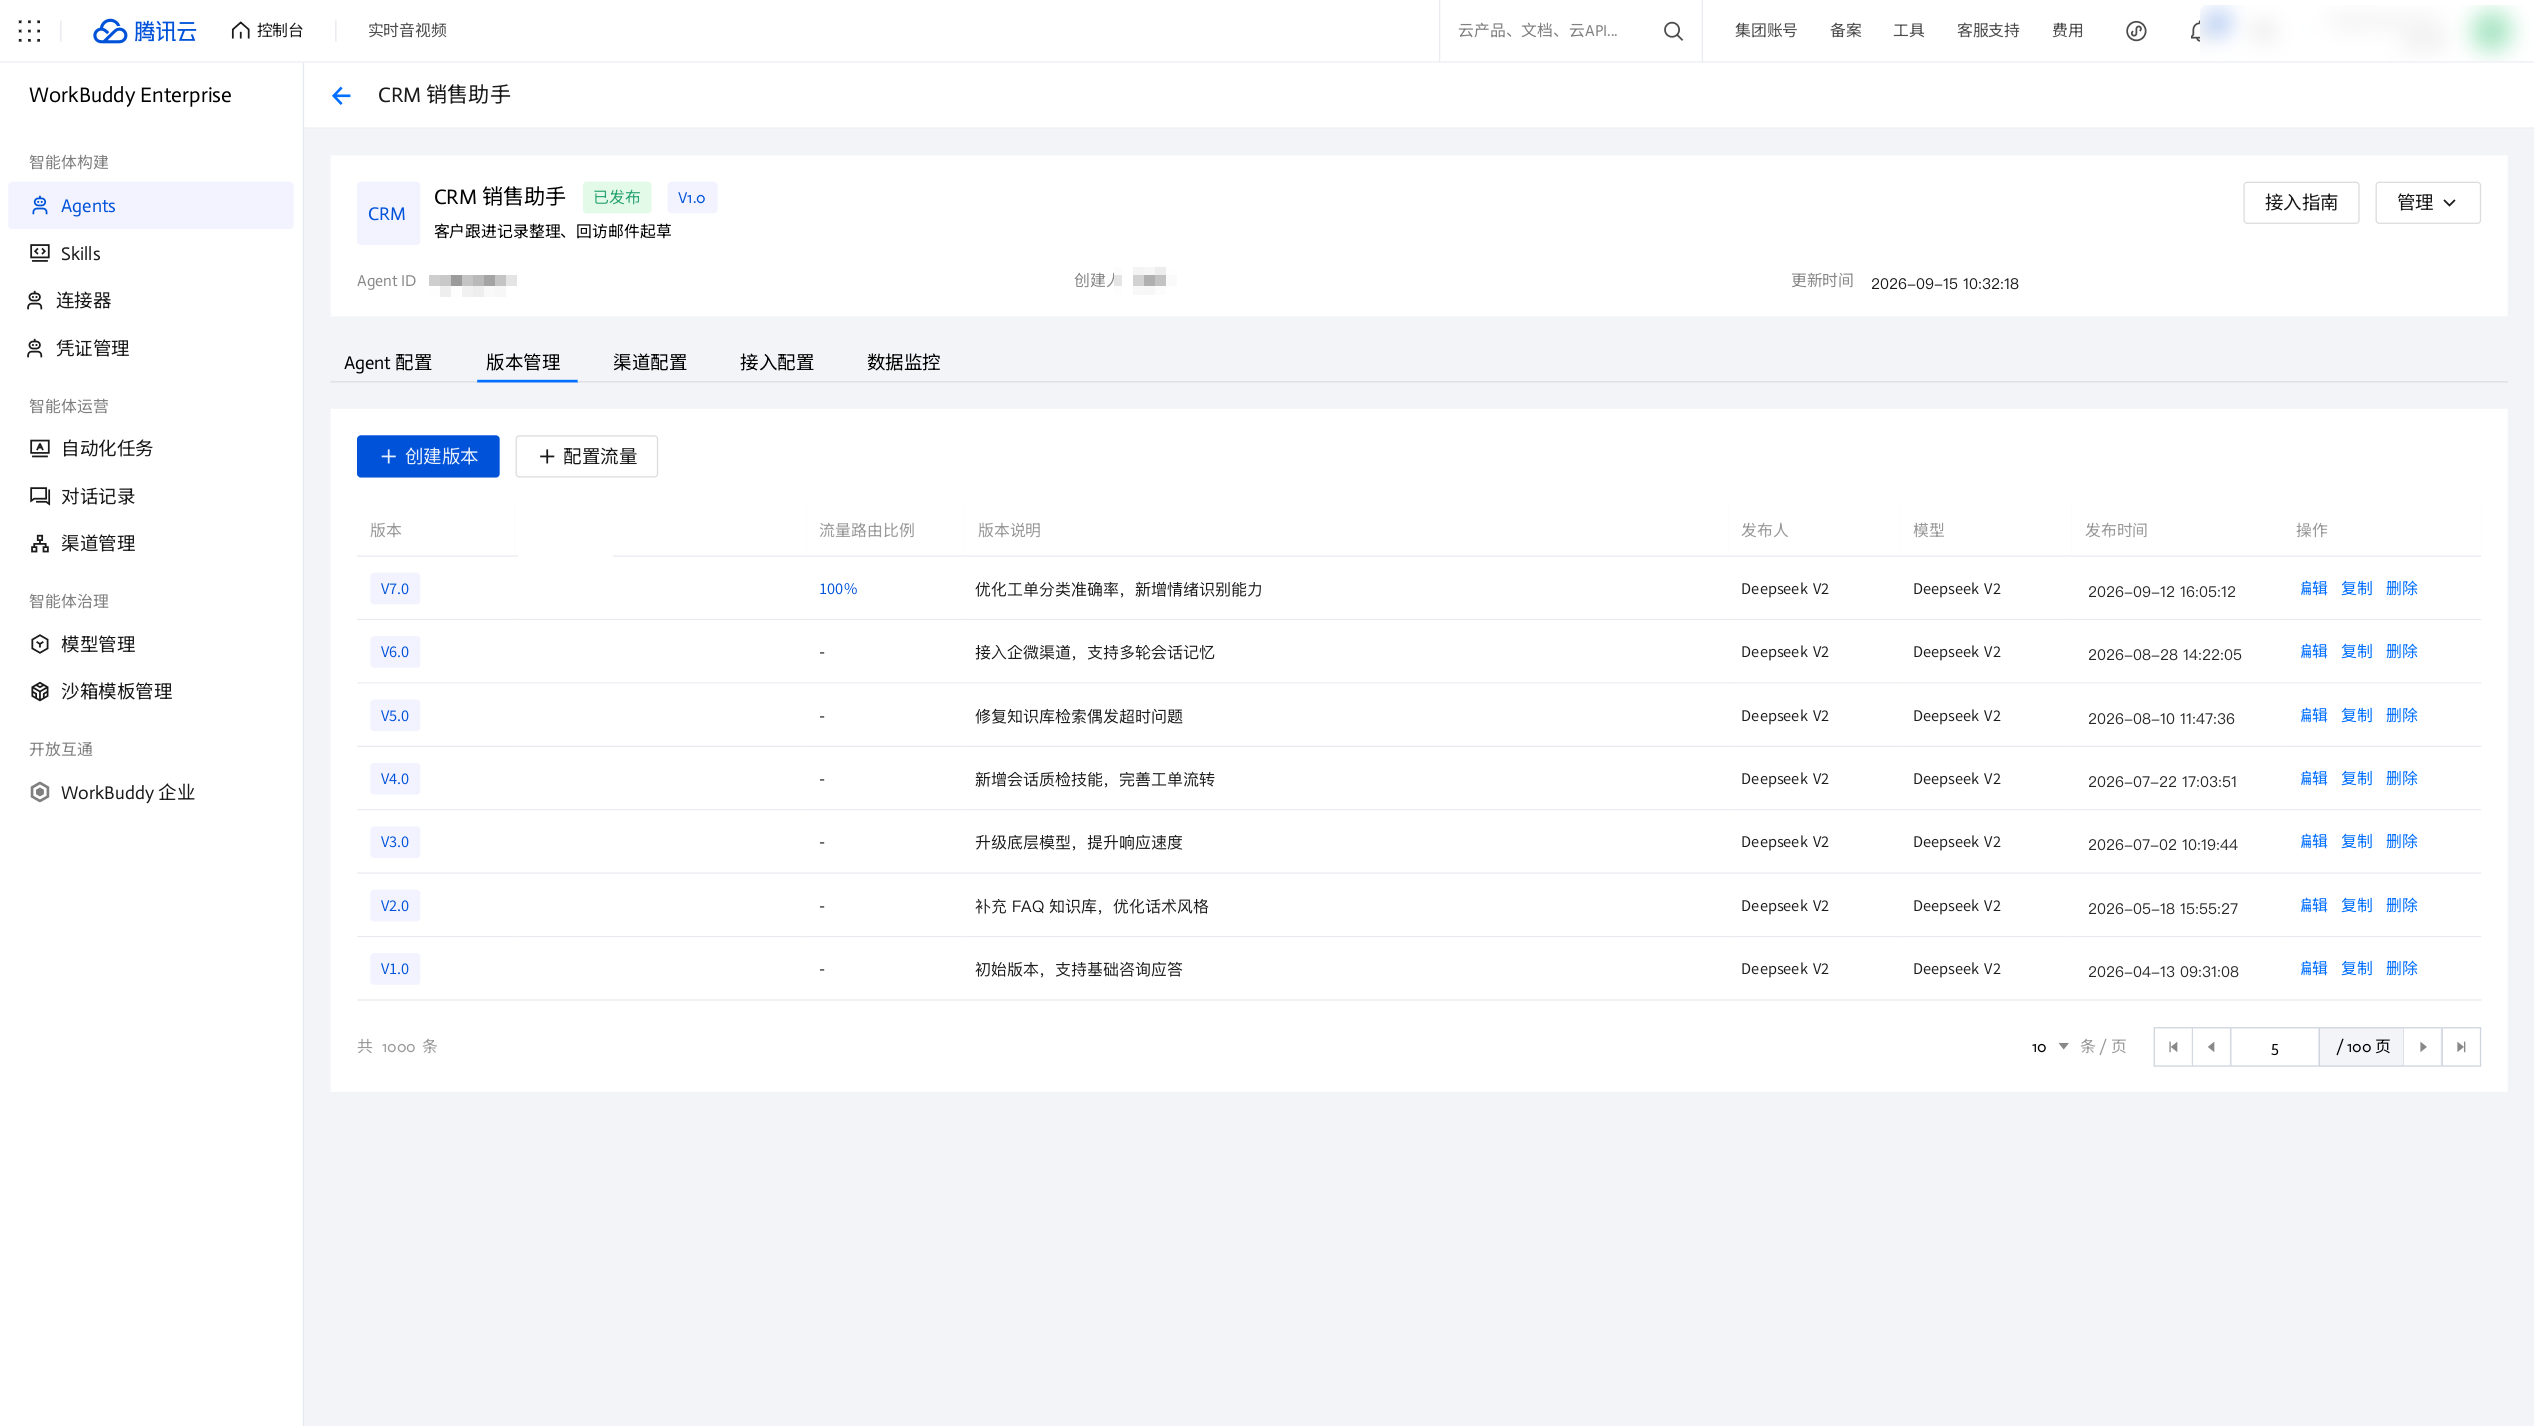Jump to the first page arrow
This screenshot has height=1426, width=2534.
[x=2173, y=1047]
